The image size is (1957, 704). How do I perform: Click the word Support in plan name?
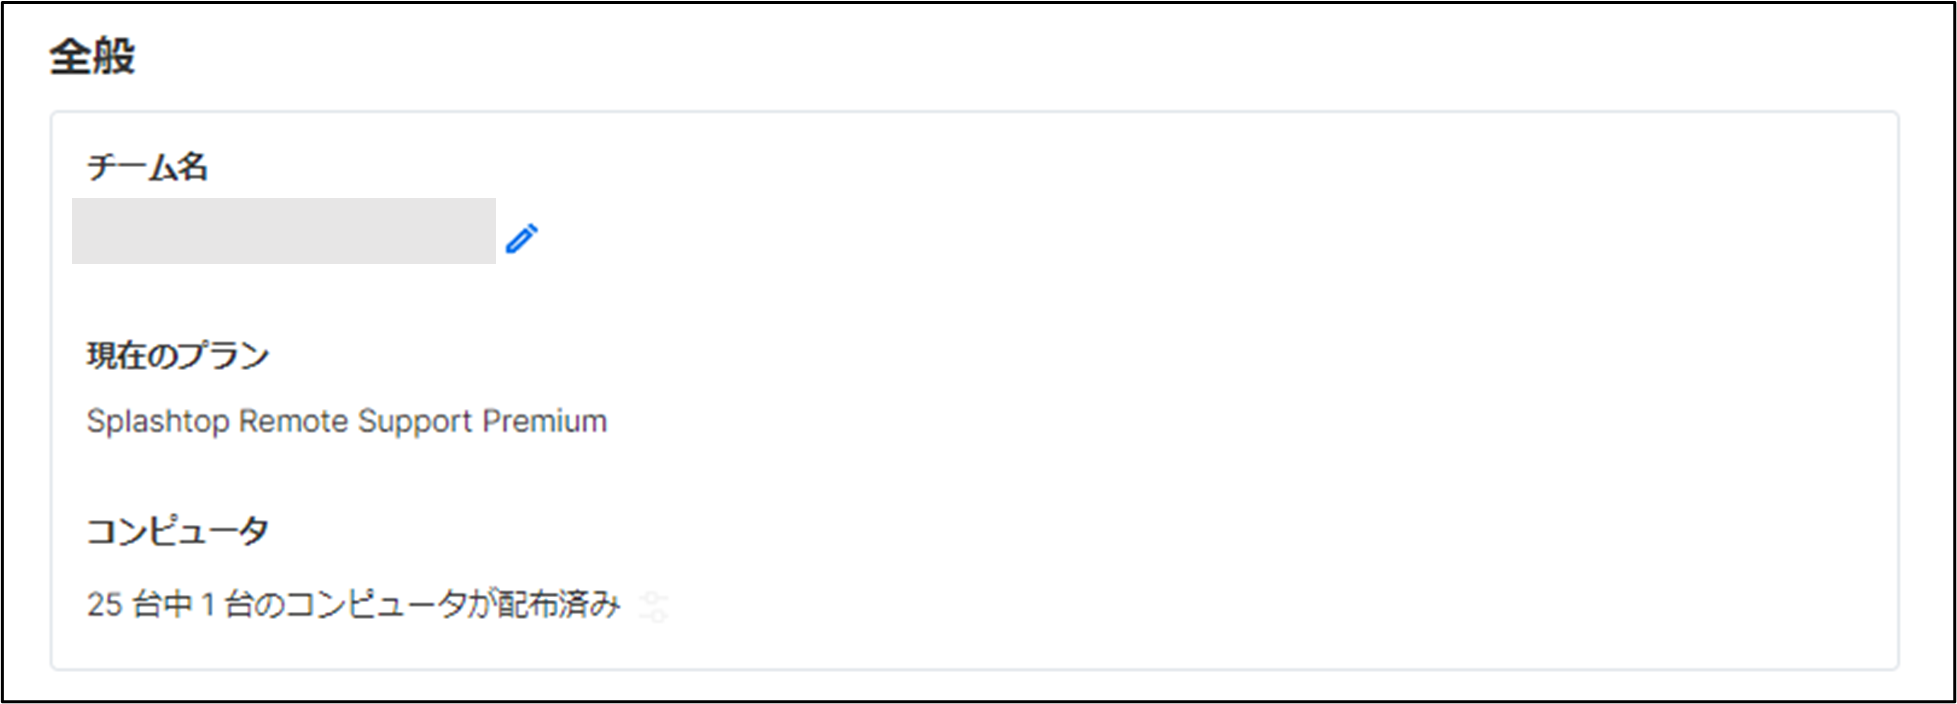[415, 421]
